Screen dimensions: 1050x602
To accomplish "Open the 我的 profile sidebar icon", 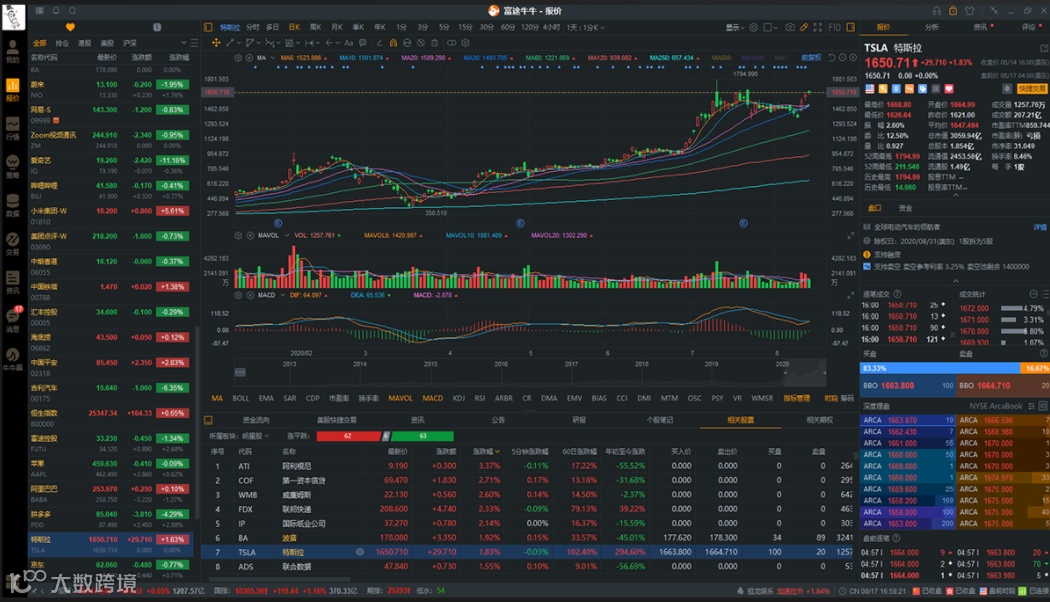I will coord(13,52).
